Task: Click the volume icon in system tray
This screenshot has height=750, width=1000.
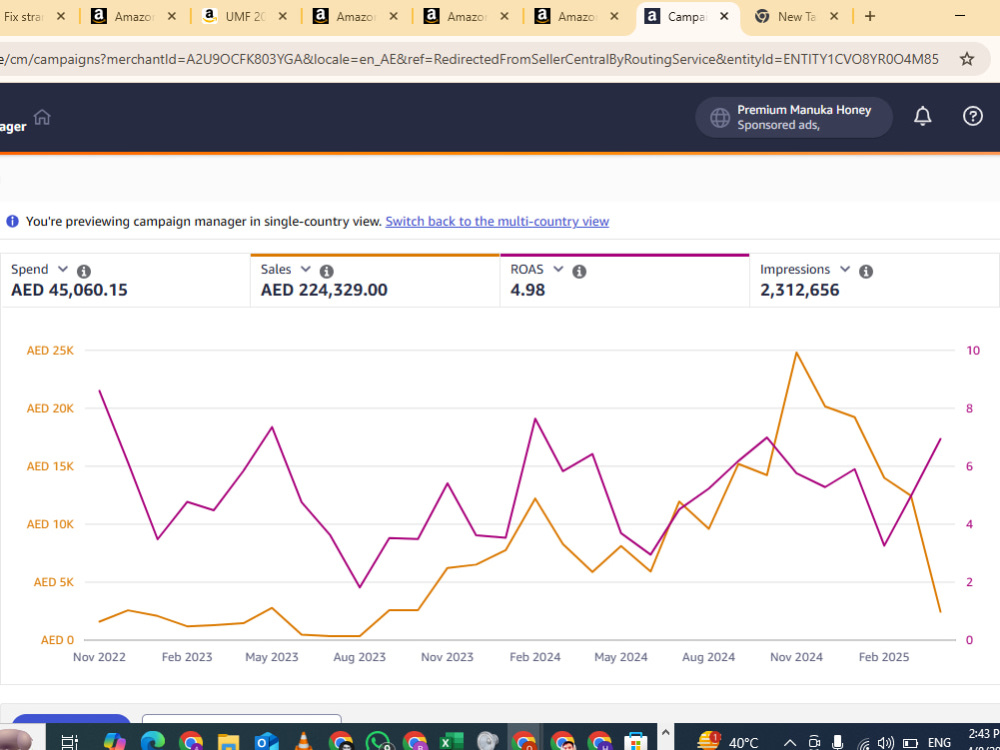Action: click(x=885, y=743)
